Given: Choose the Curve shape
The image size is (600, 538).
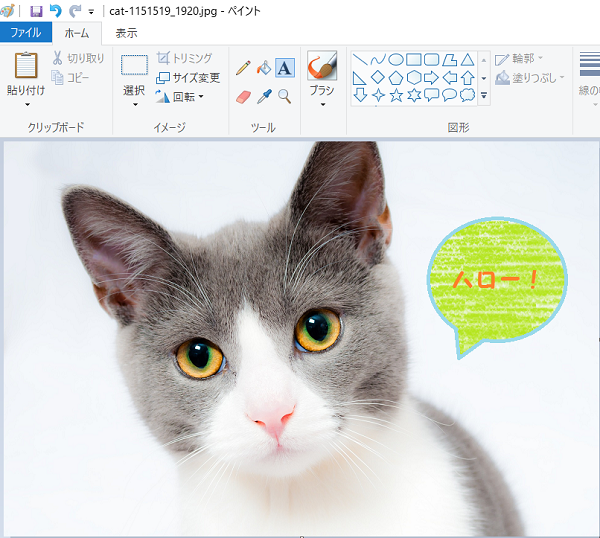Looking at the screenshot, I should (x=378, y=60).
